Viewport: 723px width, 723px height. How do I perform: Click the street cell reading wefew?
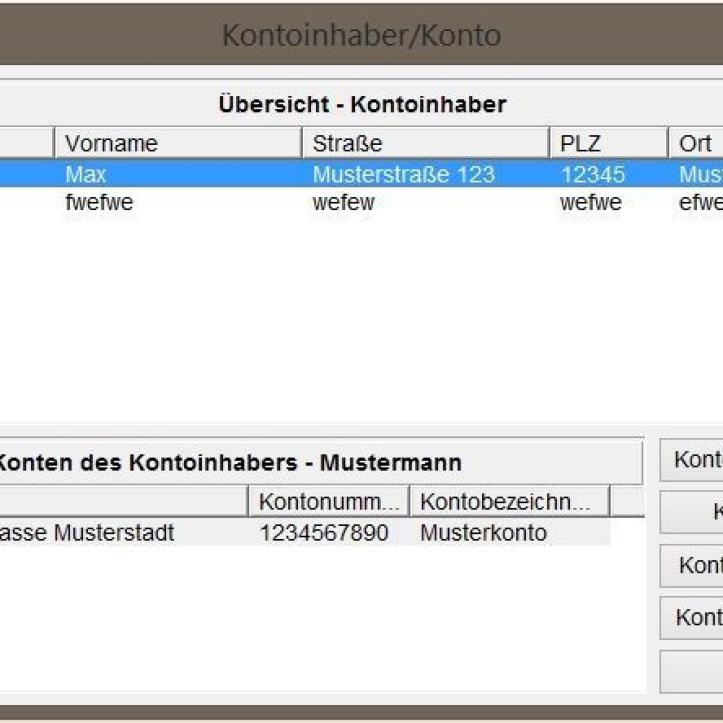(x=343, y=203)
